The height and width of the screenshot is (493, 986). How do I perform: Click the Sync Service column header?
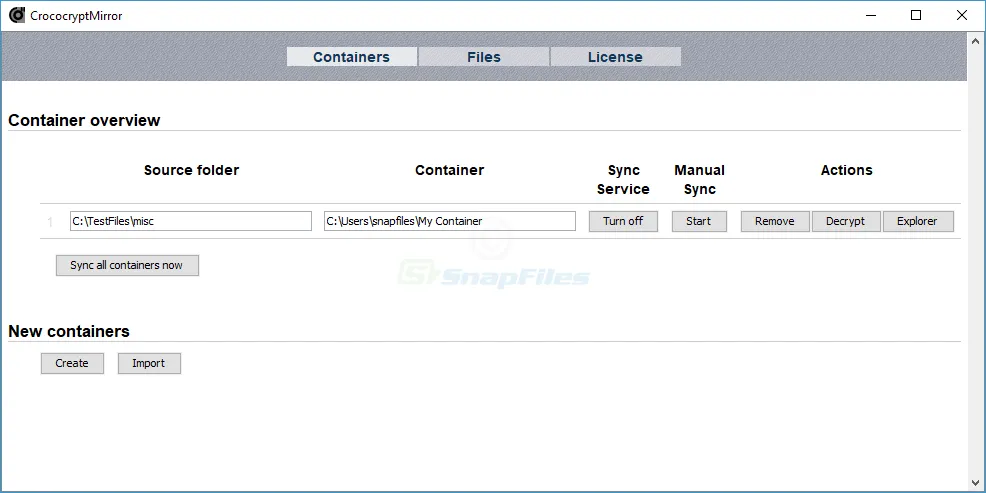point(623,180)
